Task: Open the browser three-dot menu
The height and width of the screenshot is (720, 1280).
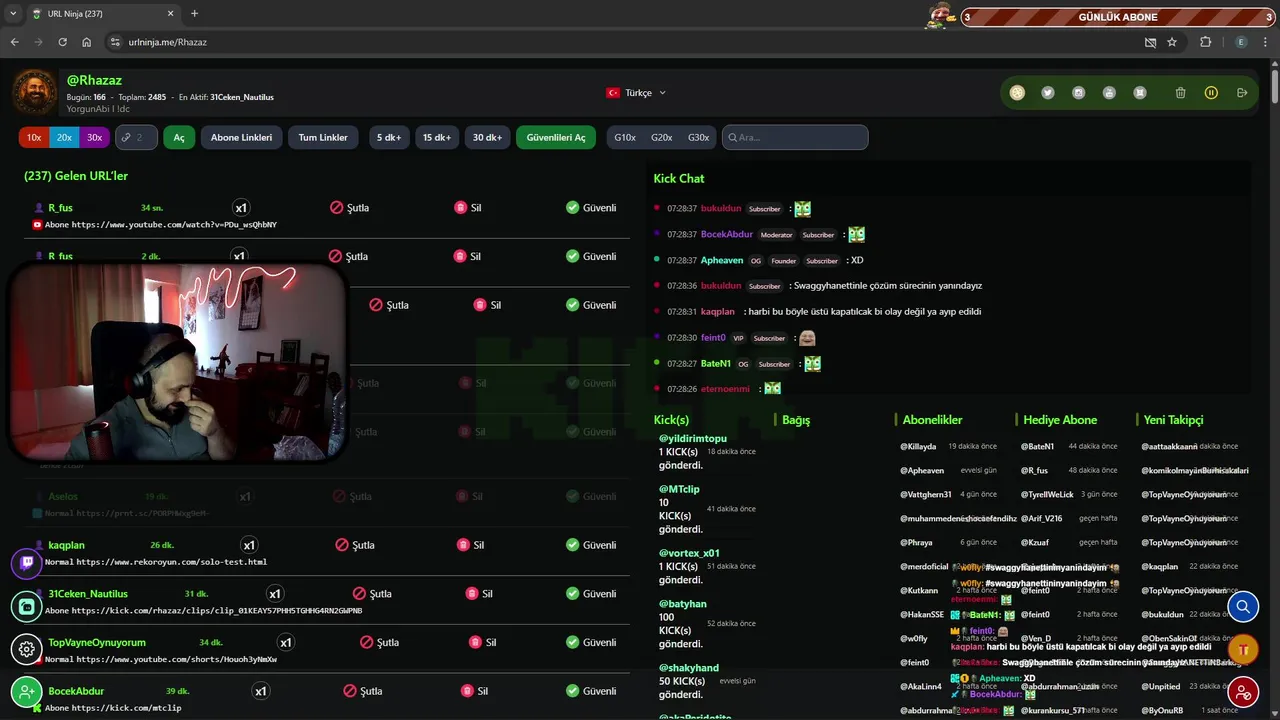Action: click(1265, 42)
